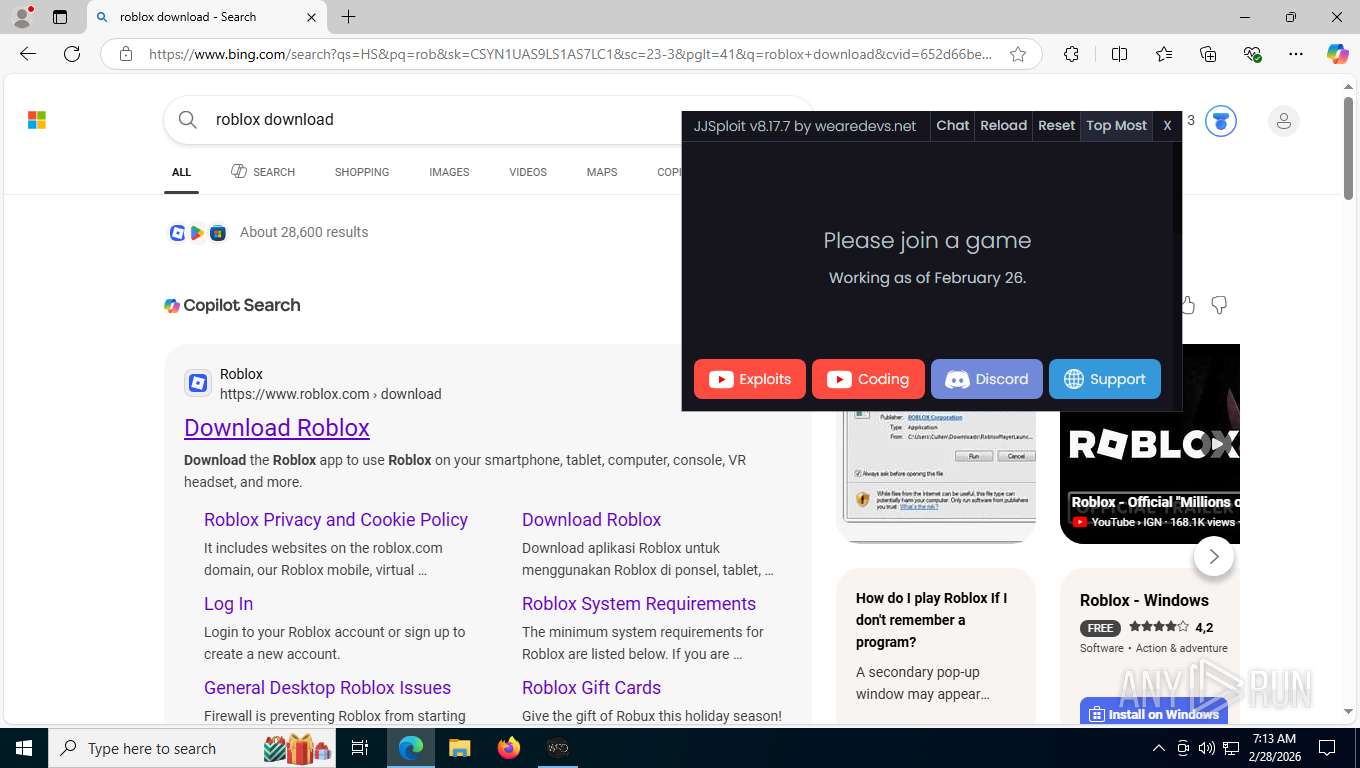Open Browser essentials heart icon
Image resolution: width=1360 pixels, height=768 pixels.
(1252, 54)
